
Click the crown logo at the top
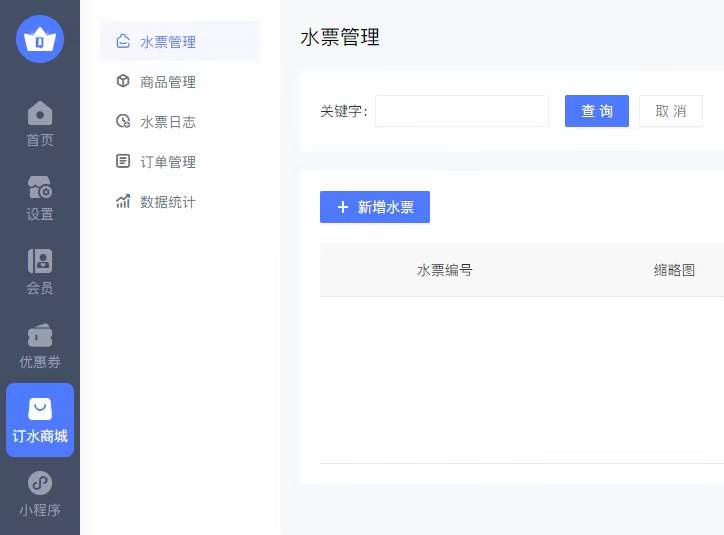(40, 40)
